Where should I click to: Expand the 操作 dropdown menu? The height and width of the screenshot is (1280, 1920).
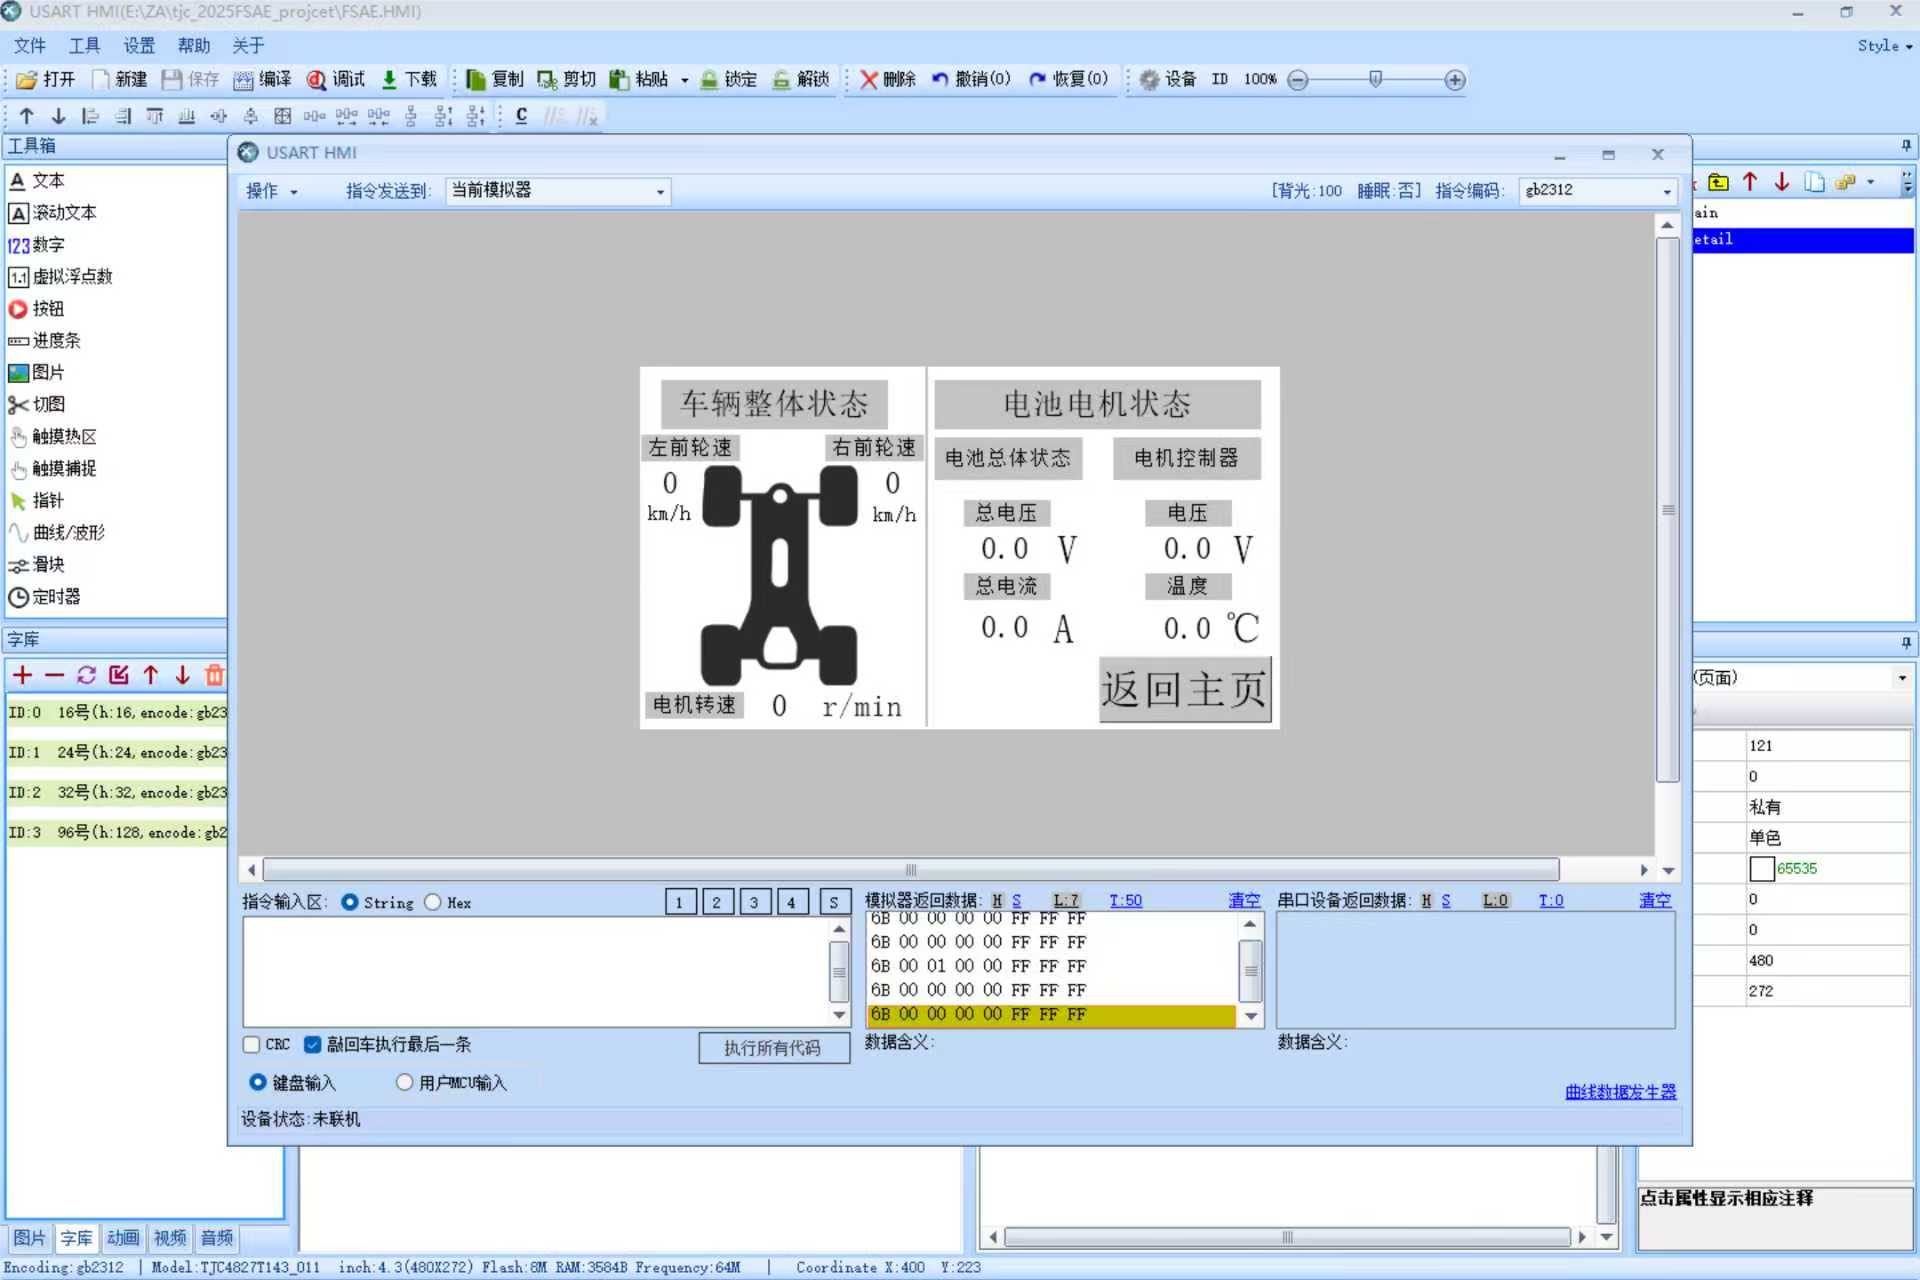tap(272, 191)
